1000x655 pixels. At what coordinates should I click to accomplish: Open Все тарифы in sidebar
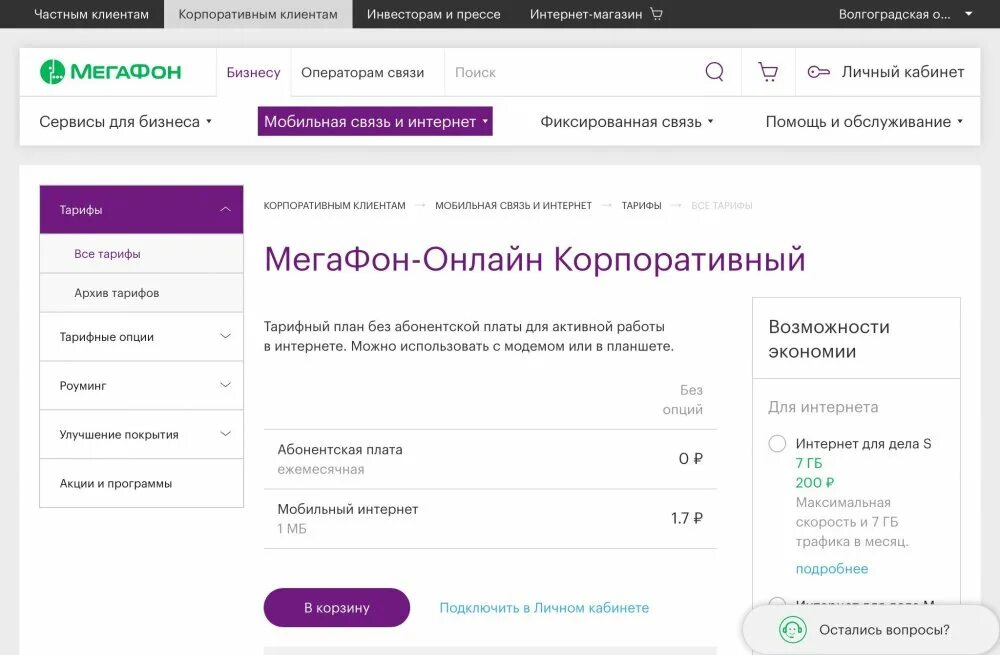tap(142, 254)
